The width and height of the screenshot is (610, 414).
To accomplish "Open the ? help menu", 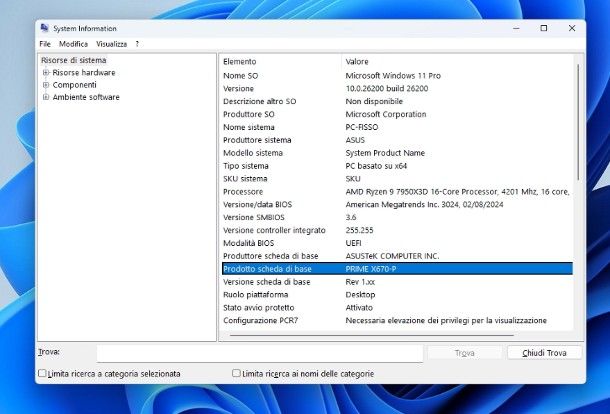I will [137, 44].
